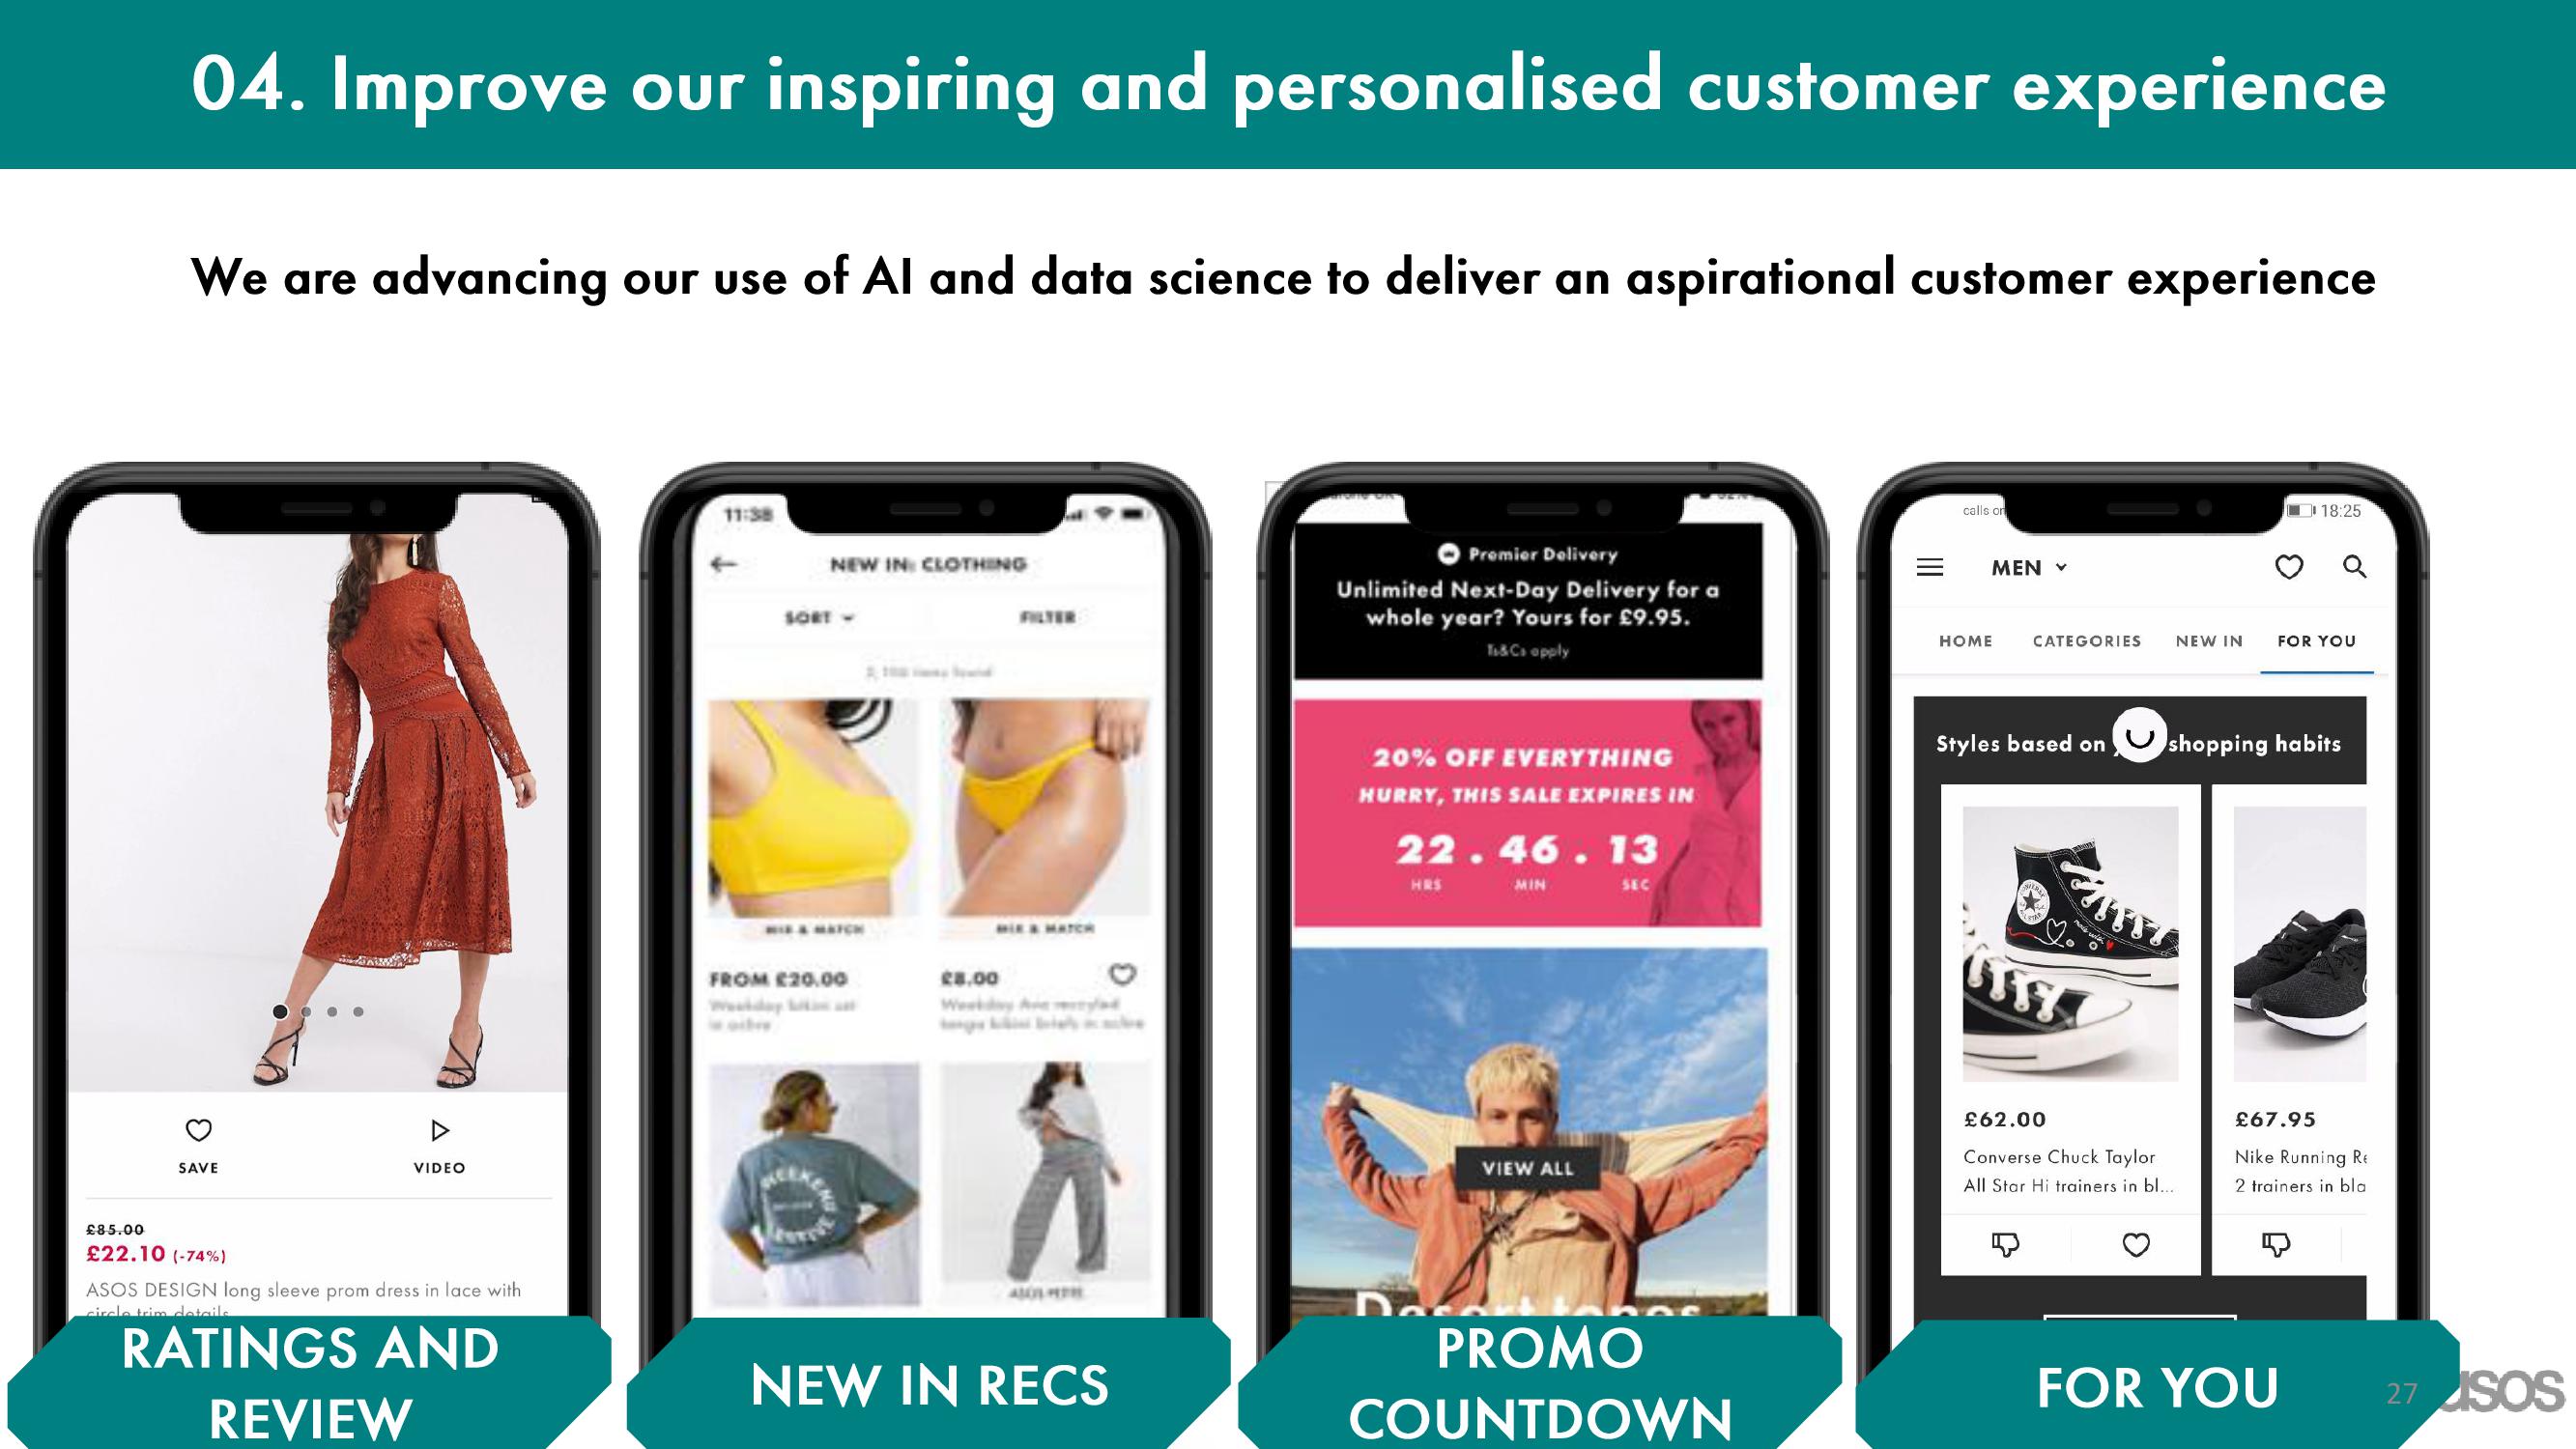Click the heart/wishlist icon on sneaker
Image resolution: width=2576 pixels, height=1449 pixels.
pyautogui.click(x=2139, y=1245)
